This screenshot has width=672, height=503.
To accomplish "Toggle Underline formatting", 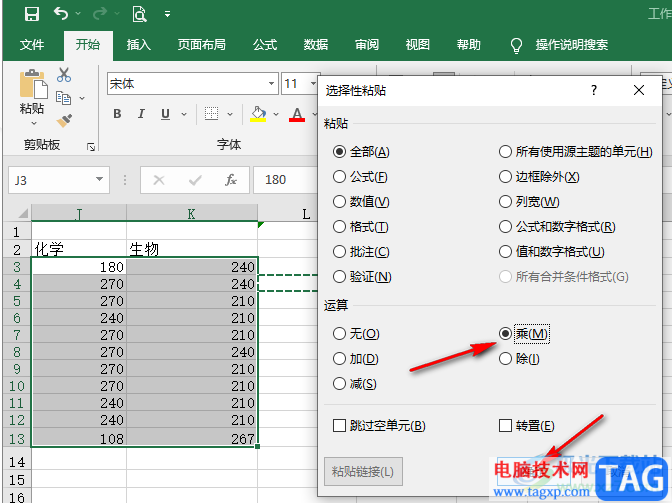I will coord(165,114).
